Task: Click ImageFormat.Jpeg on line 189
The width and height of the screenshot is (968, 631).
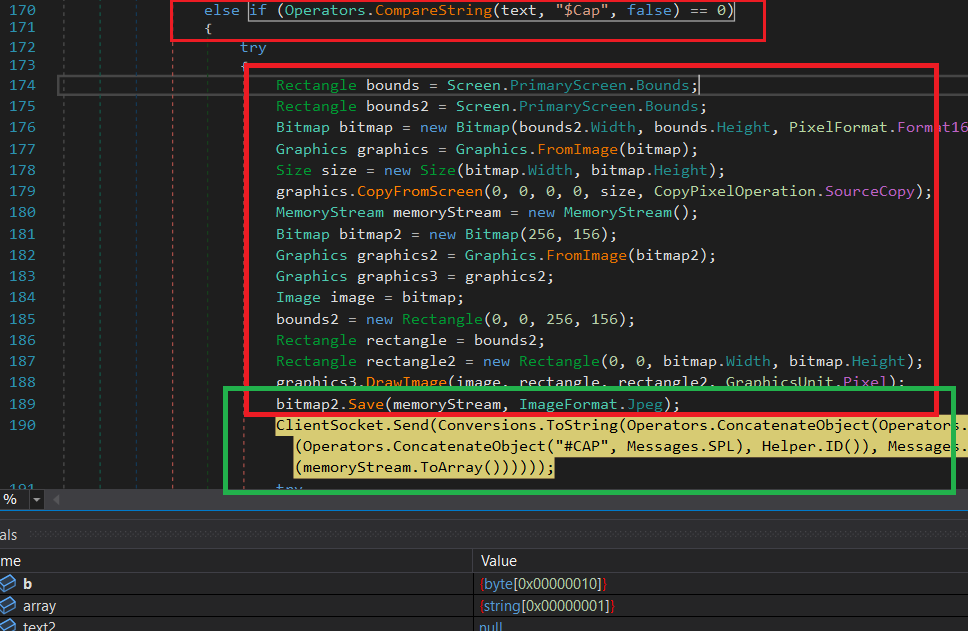Action: click(x=591, y=404)
